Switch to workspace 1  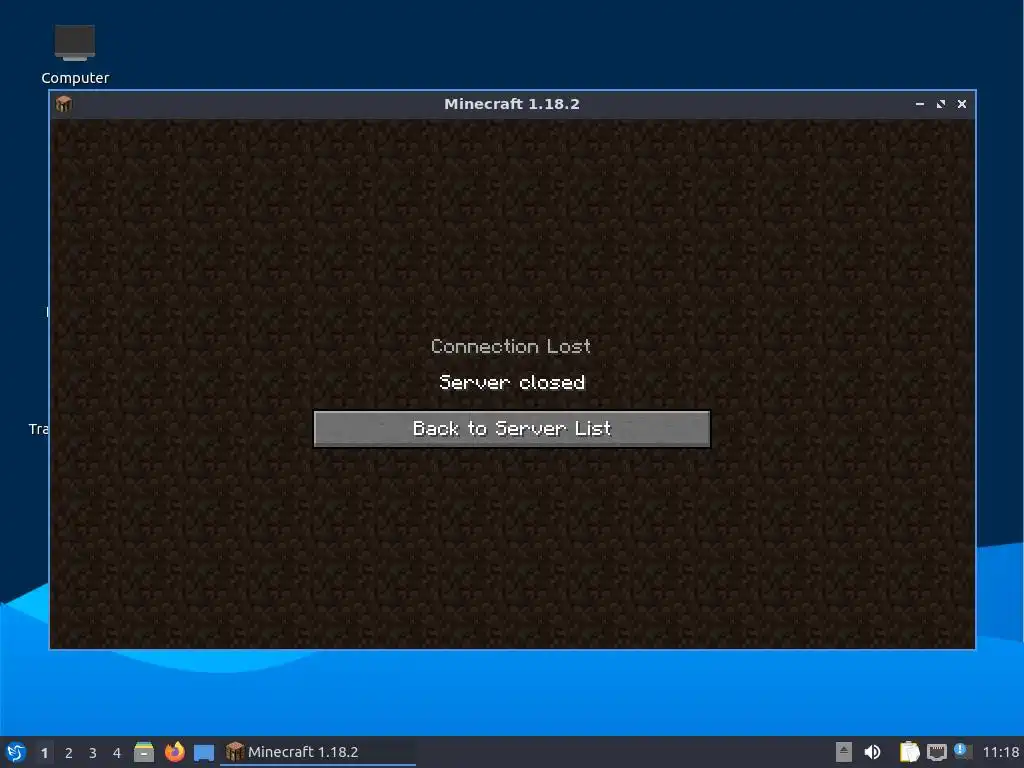pos(44,753)
